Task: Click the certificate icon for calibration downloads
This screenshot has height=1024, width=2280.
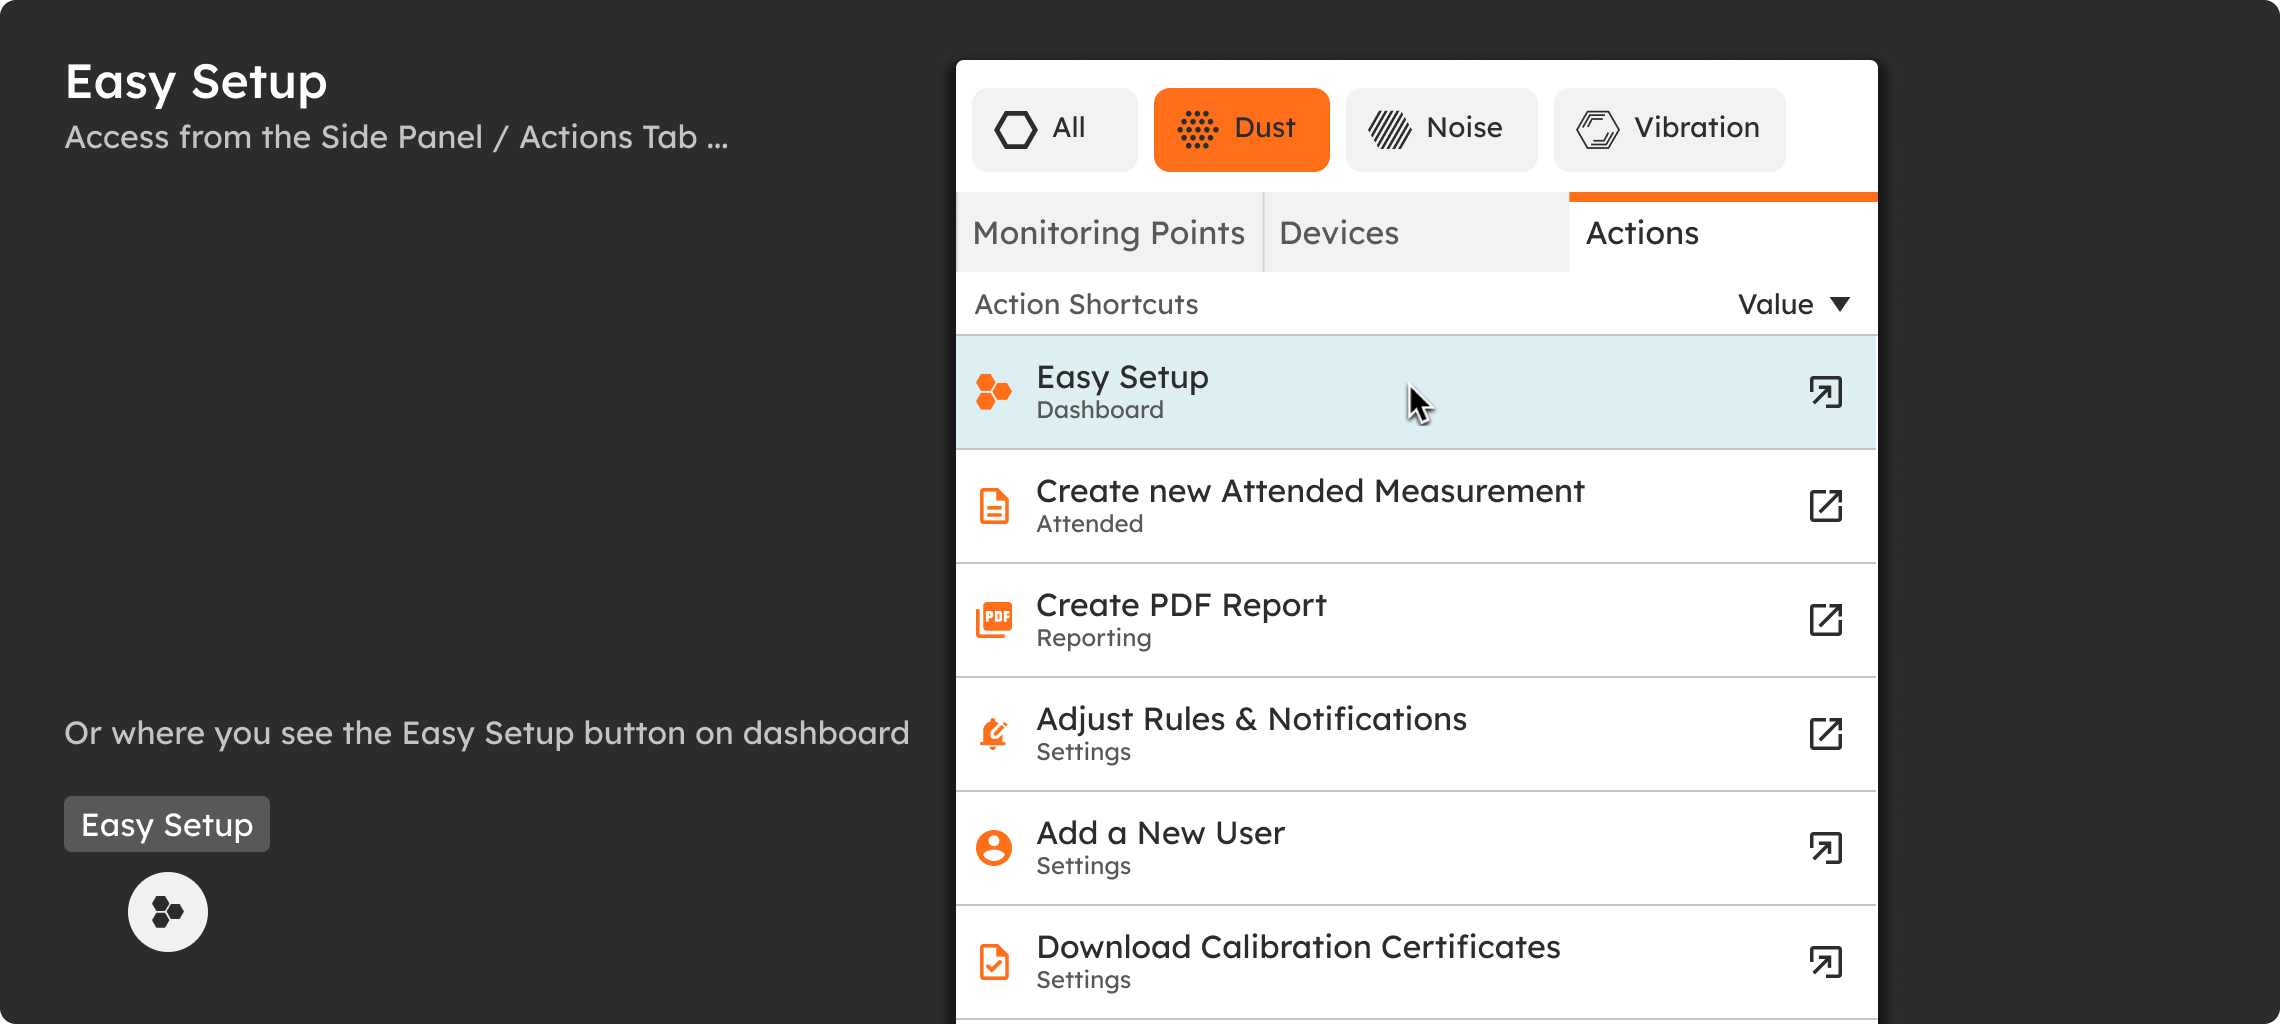Action: click(x=993, y=962)
